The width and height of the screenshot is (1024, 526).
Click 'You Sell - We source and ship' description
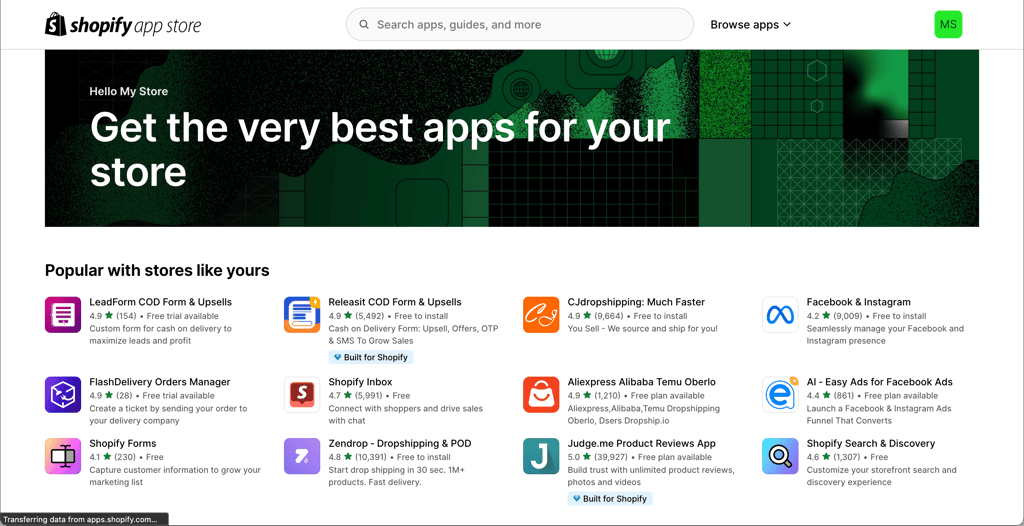[x=643, y=329]
